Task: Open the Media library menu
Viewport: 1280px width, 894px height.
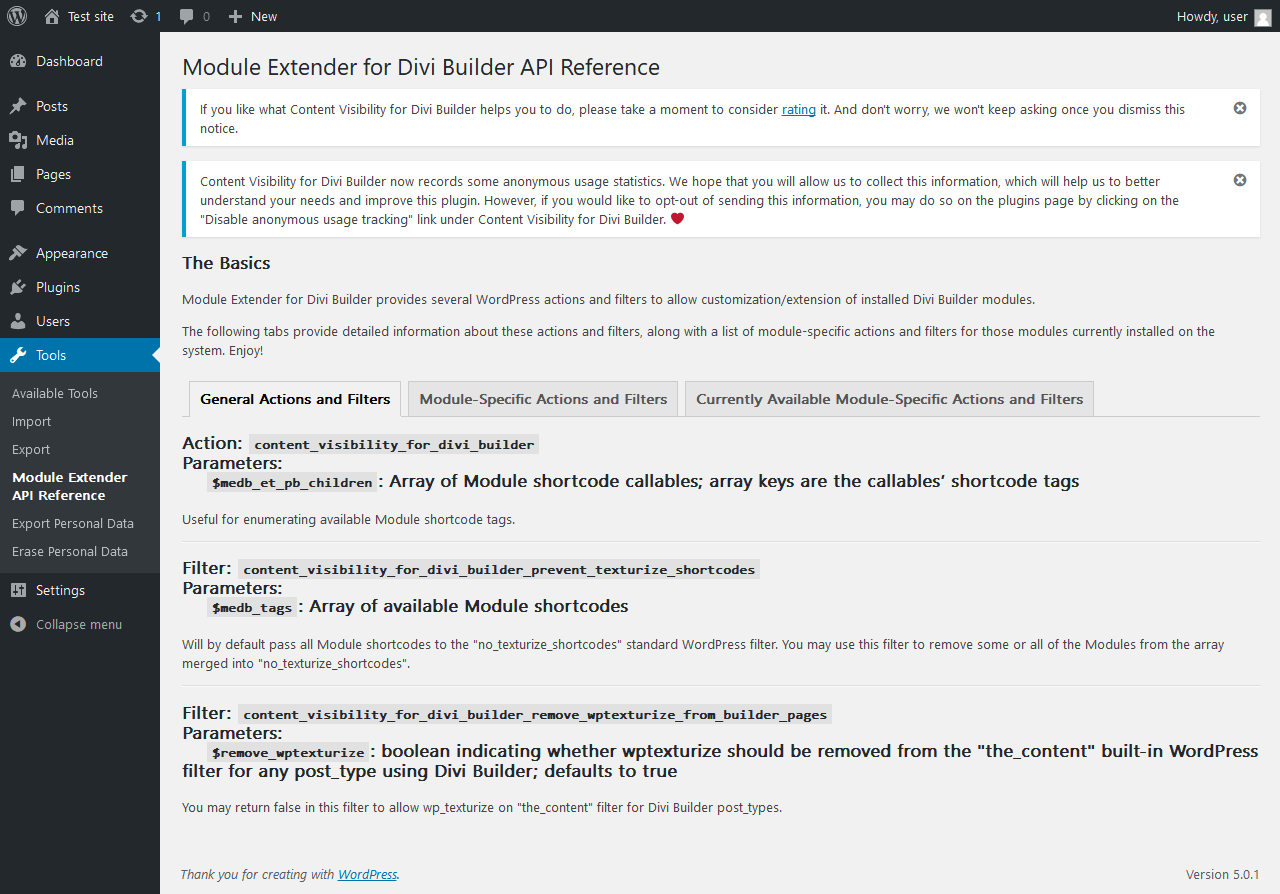Action: [x=80, y=140]
